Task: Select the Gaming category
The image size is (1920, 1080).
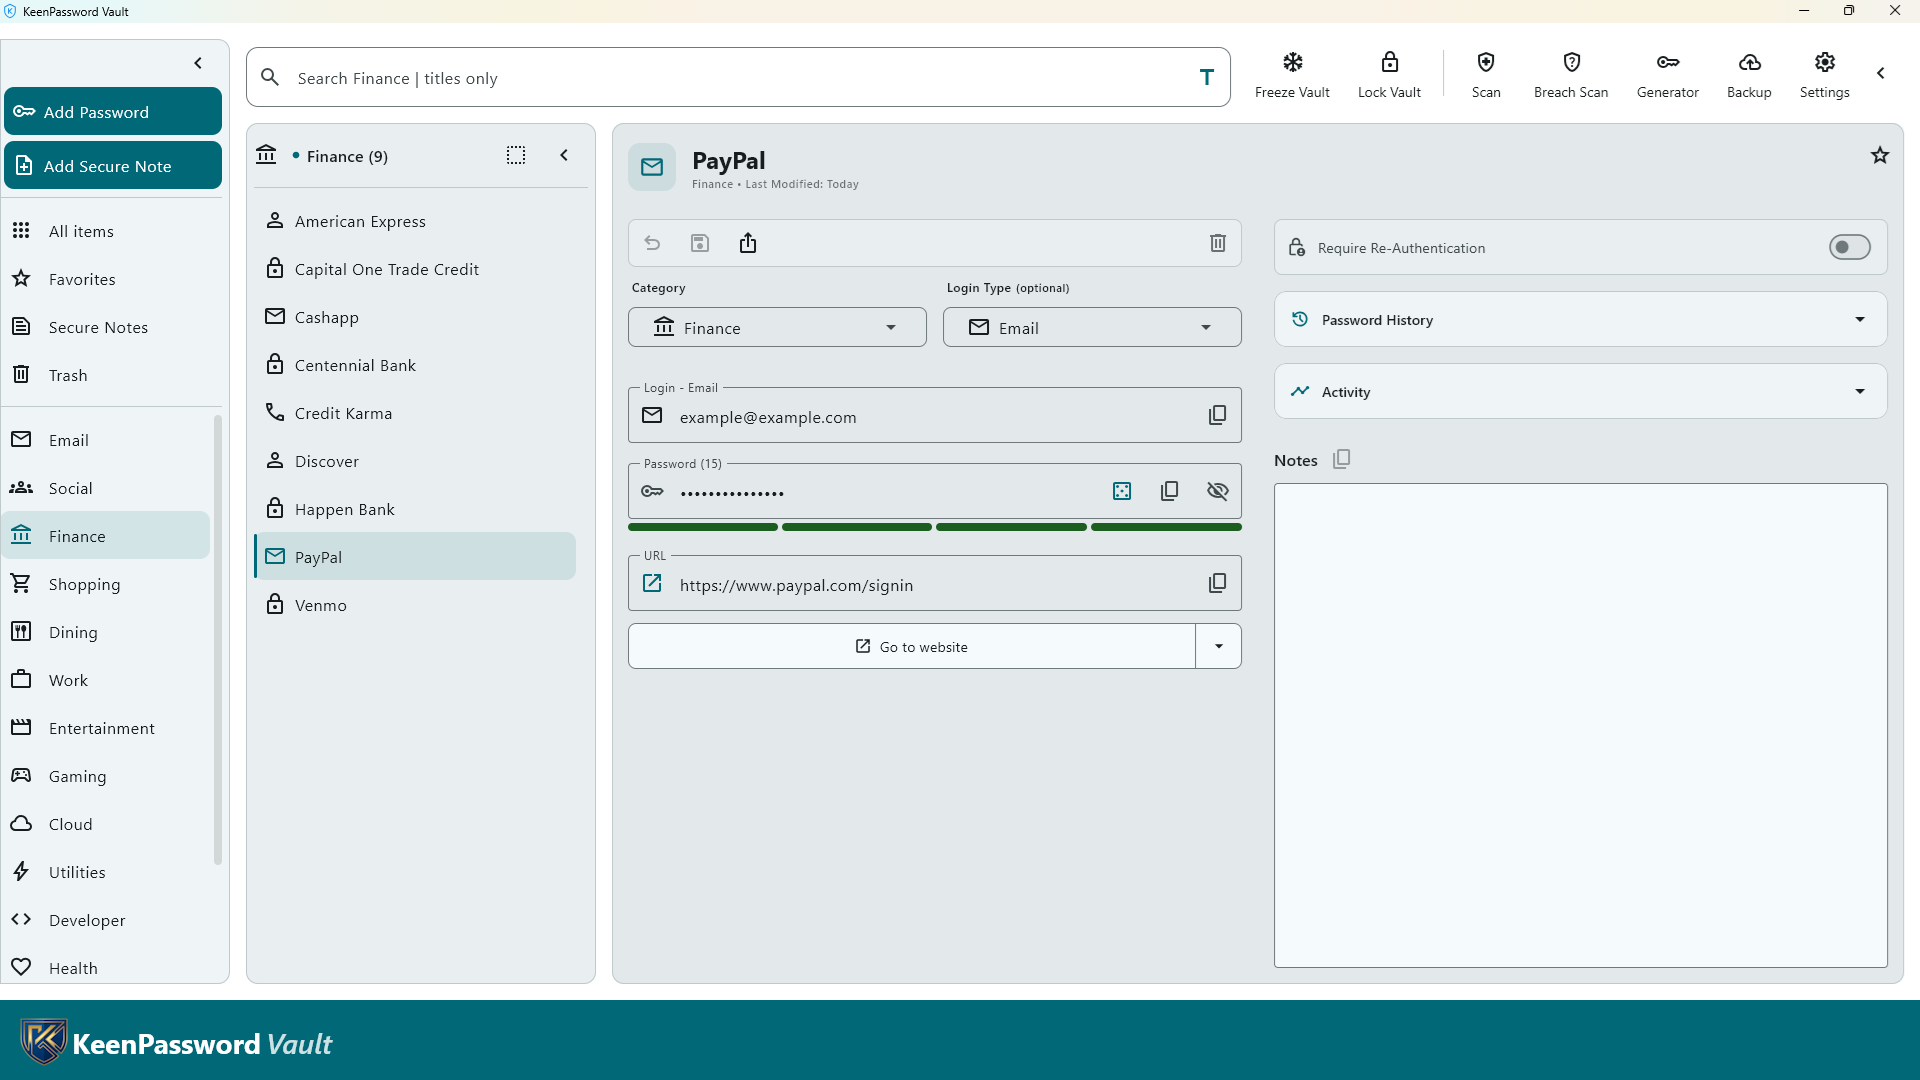Action: coord(106,776)
